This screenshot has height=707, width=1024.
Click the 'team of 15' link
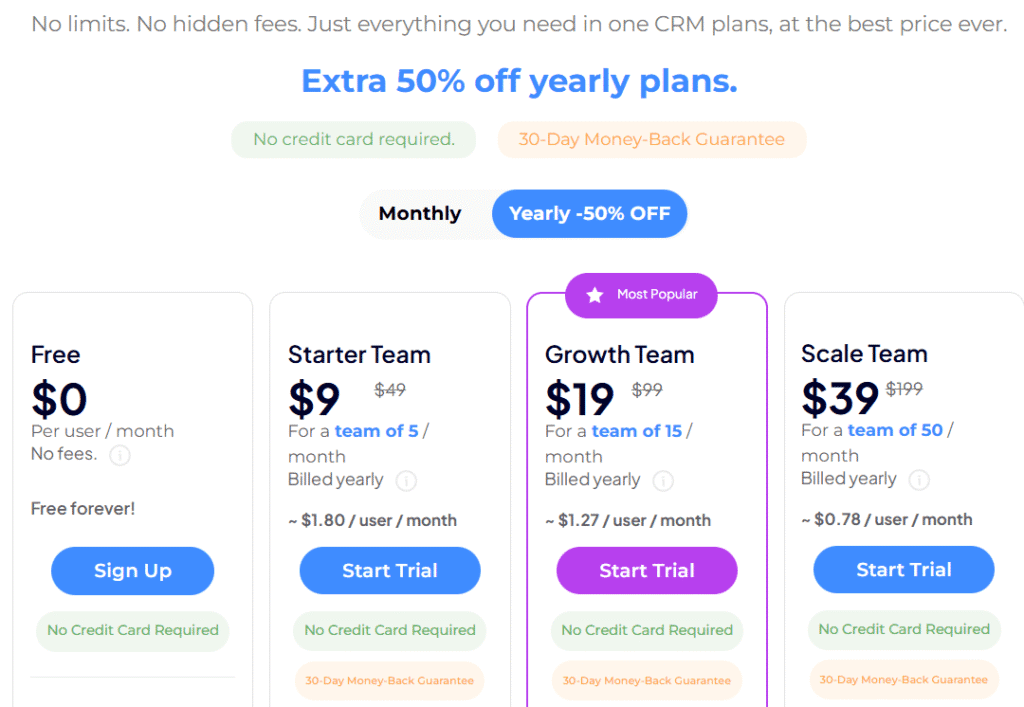click(637, 431)
